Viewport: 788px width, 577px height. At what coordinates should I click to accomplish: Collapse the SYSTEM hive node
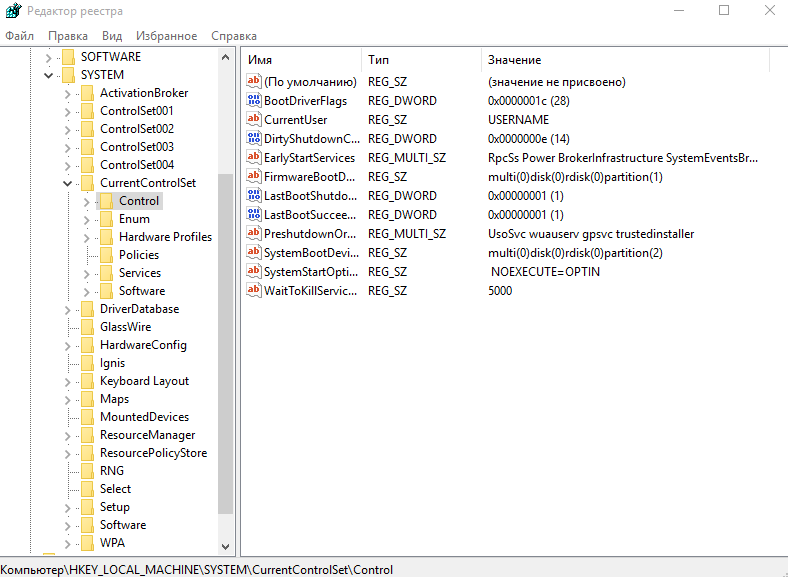point(48,75)
